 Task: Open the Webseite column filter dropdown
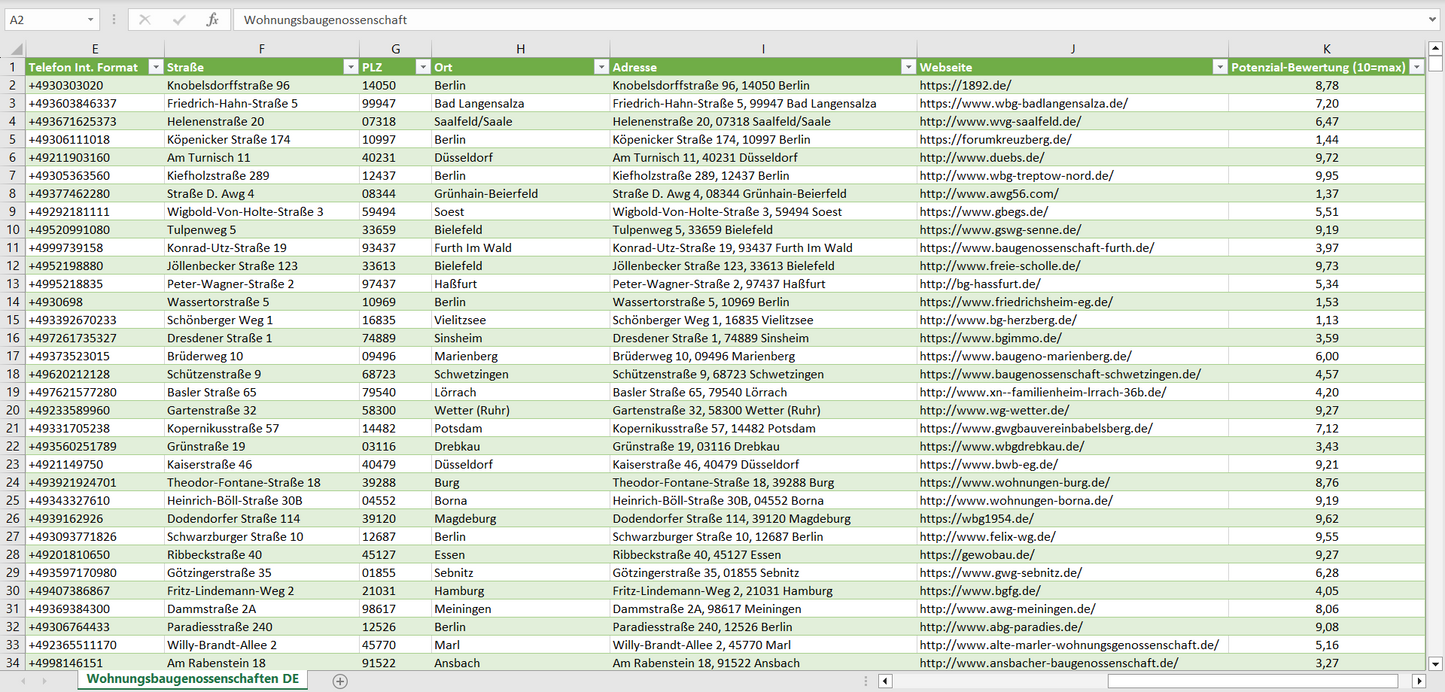point(1219,67)
